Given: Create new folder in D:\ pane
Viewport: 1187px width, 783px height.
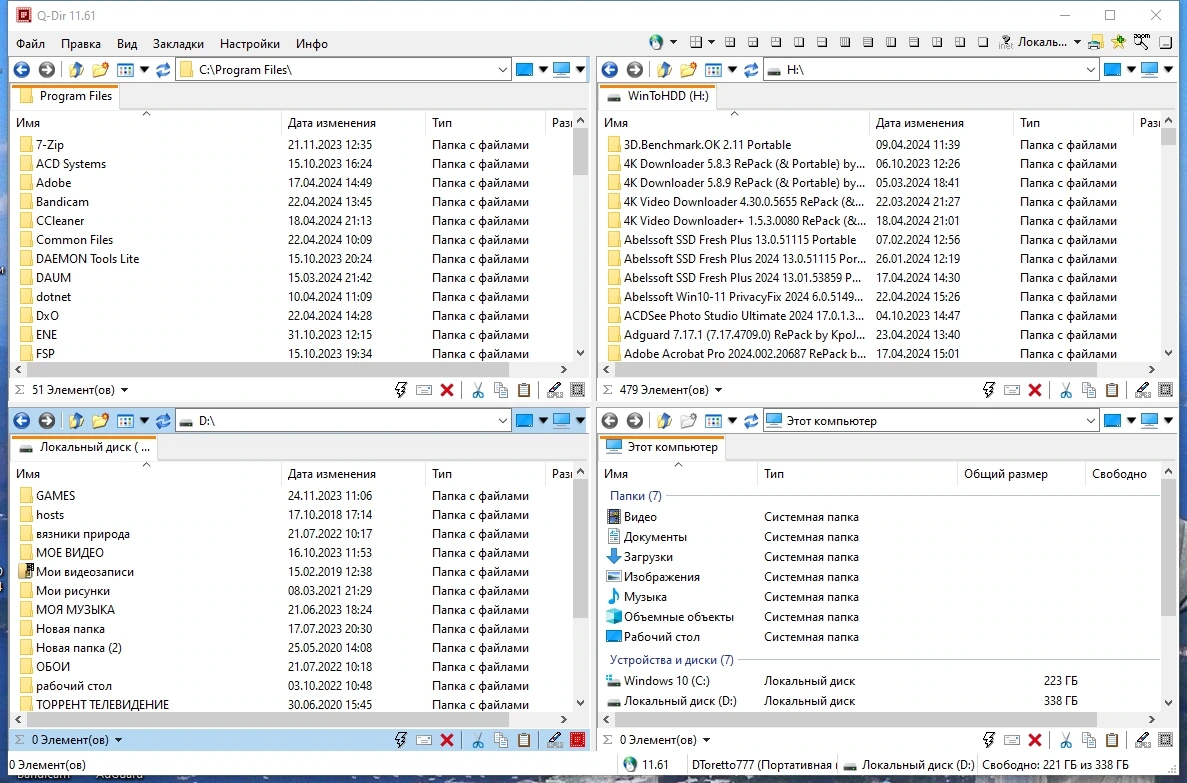Looking at the screenshot, I should pos(100,420).
